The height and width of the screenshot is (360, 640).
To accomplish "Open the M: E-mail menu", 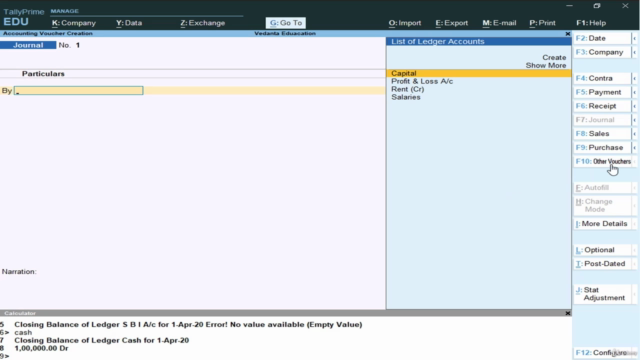I will click(499, 23).
